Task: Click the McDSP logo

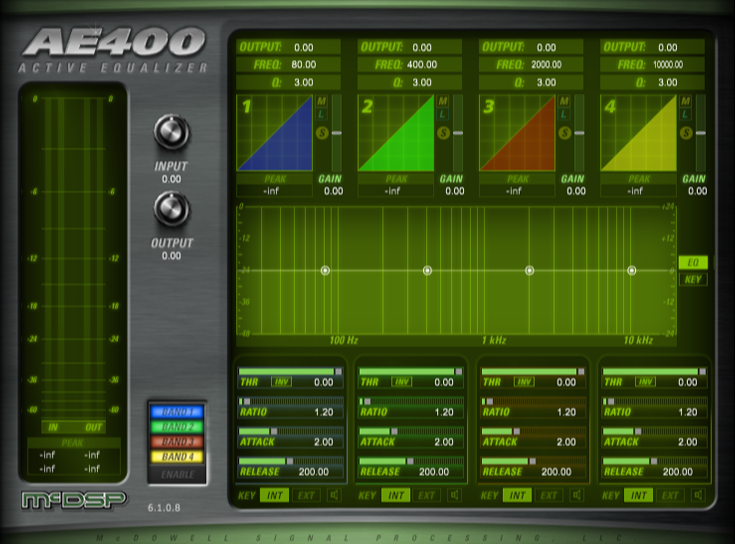Action: coord(74,500)
